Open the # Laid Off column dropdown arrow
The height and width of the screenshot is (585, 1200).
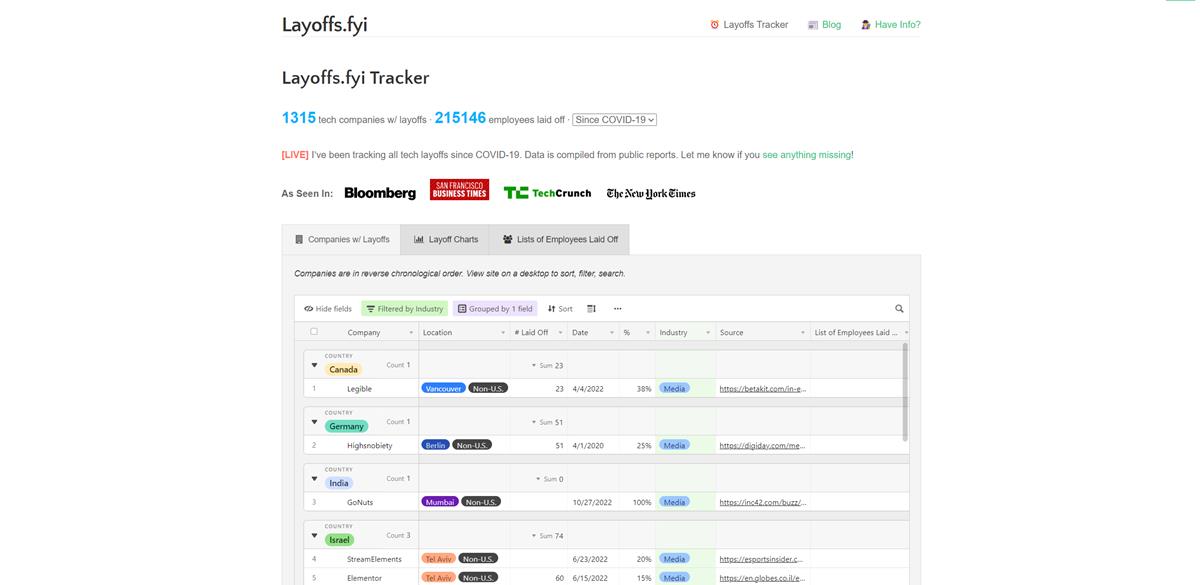coord(560,333)
